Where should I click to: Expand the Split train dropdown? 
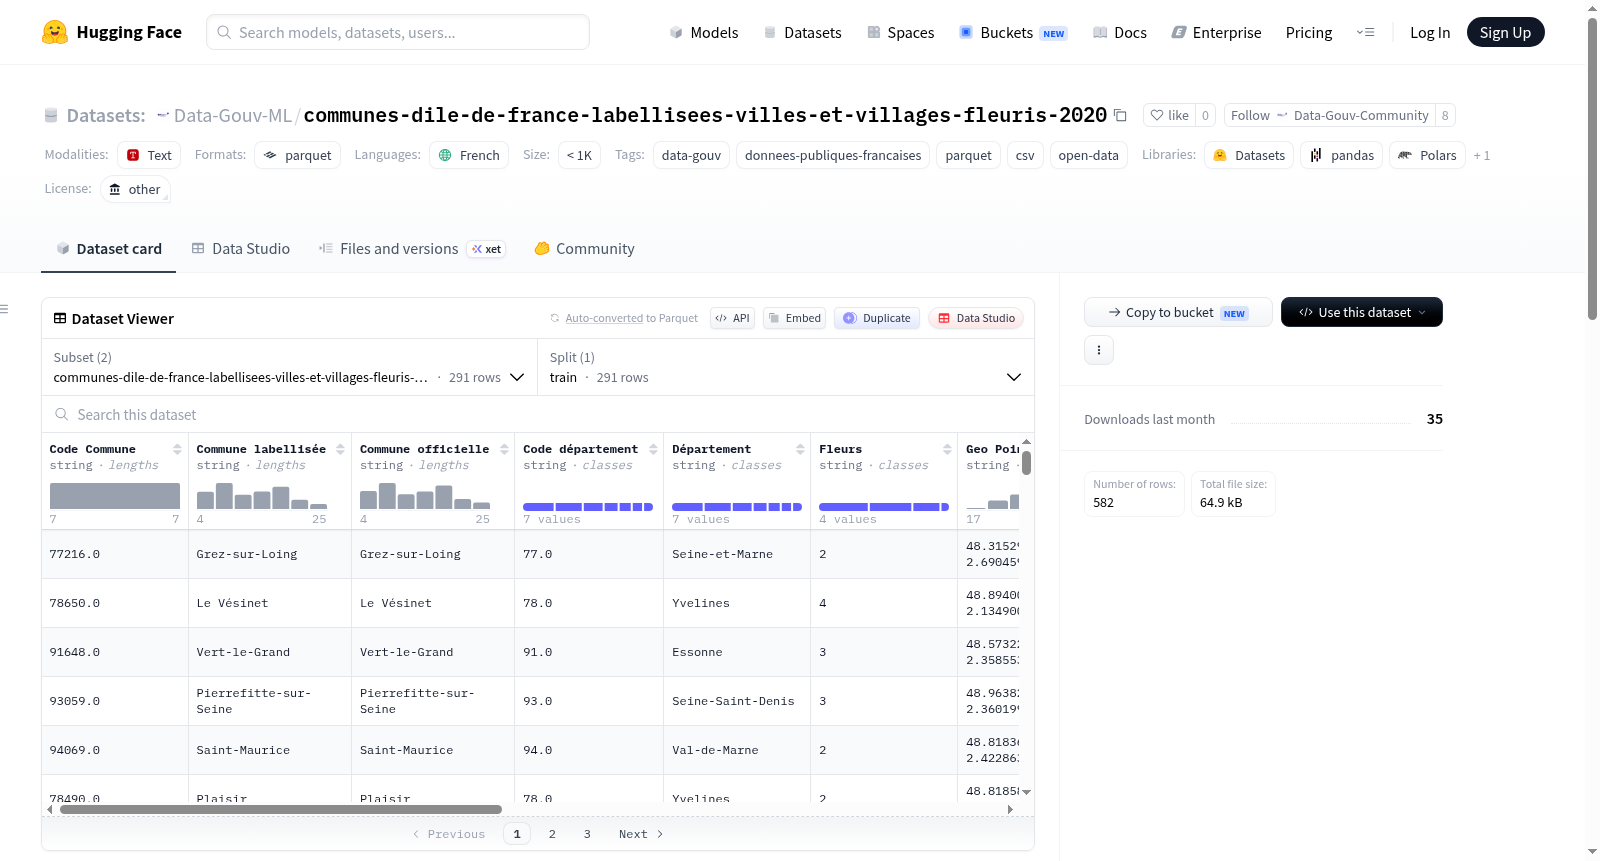786,367
